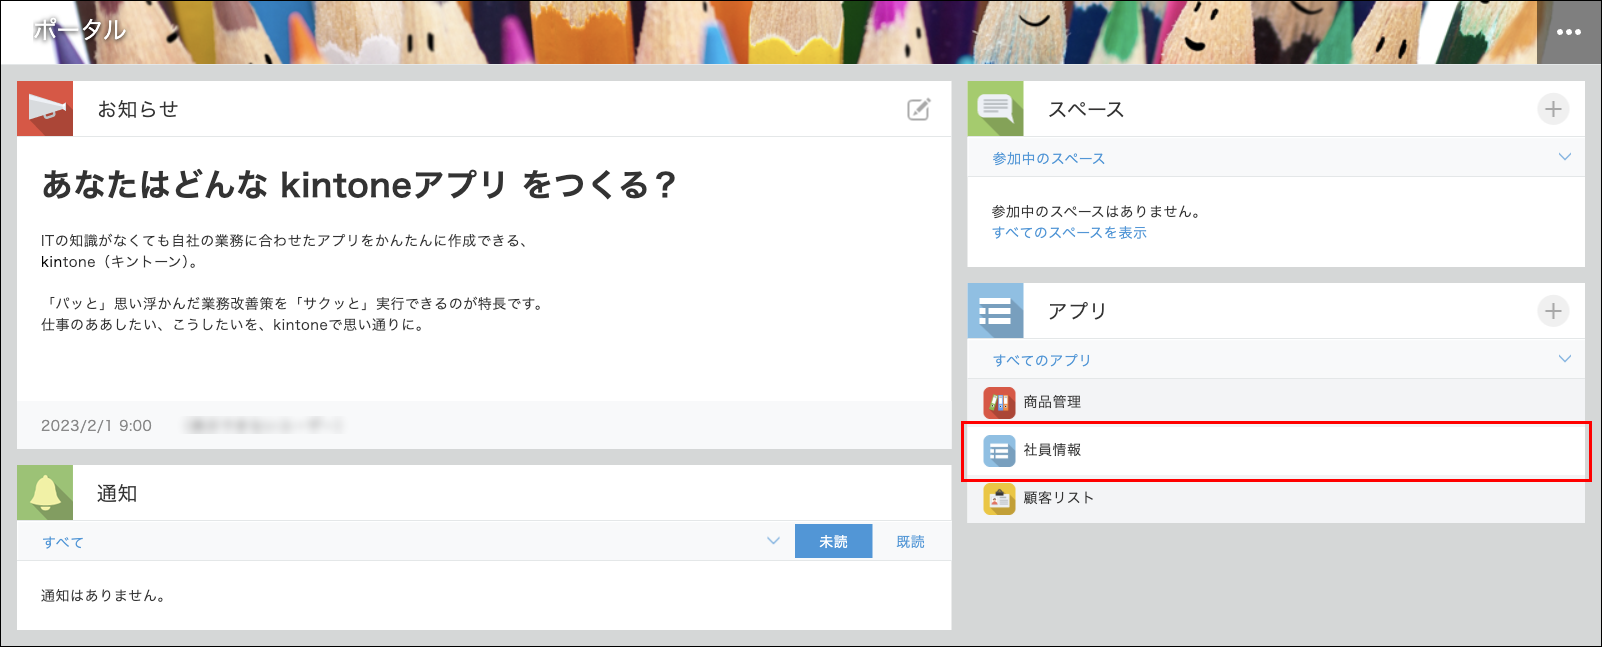The height and width of the screenshot is (647, 1602).
Task: Click the megaphone announcement icon
Action: click(x=45, y=109)
